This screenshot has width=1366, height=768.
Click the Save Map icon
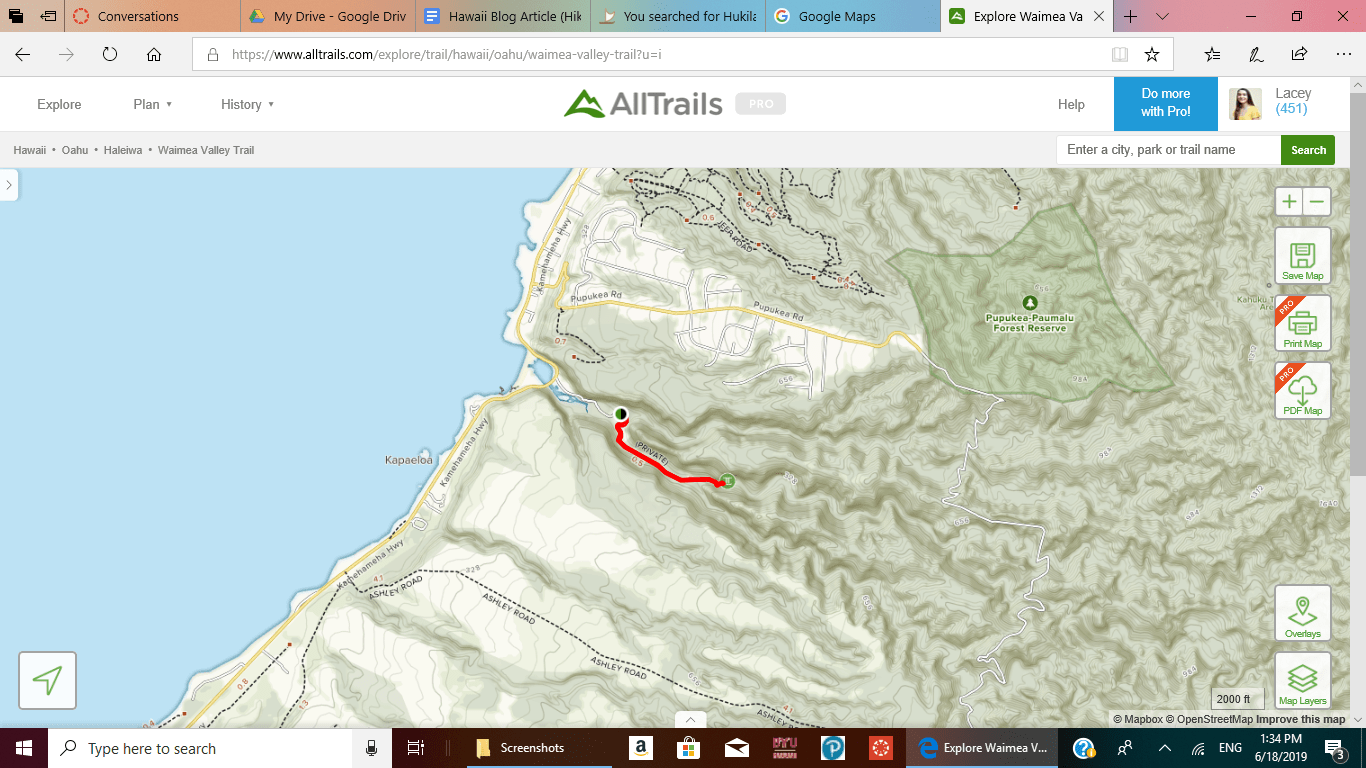coord(1303,256)
